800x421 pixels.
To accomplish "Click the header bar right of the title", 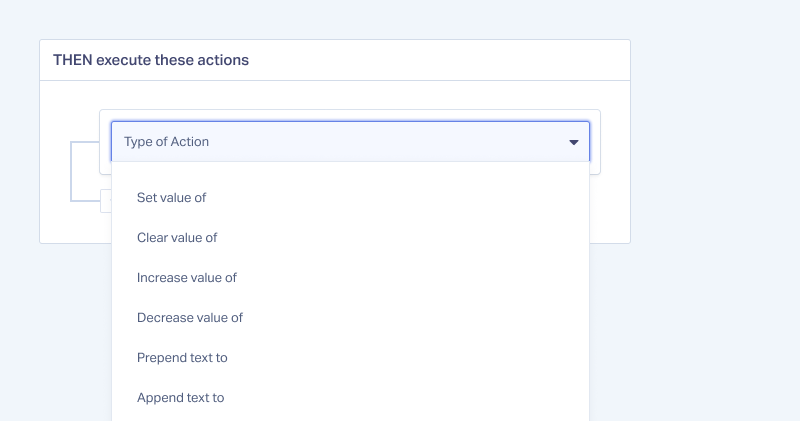I will pos(439,60).
